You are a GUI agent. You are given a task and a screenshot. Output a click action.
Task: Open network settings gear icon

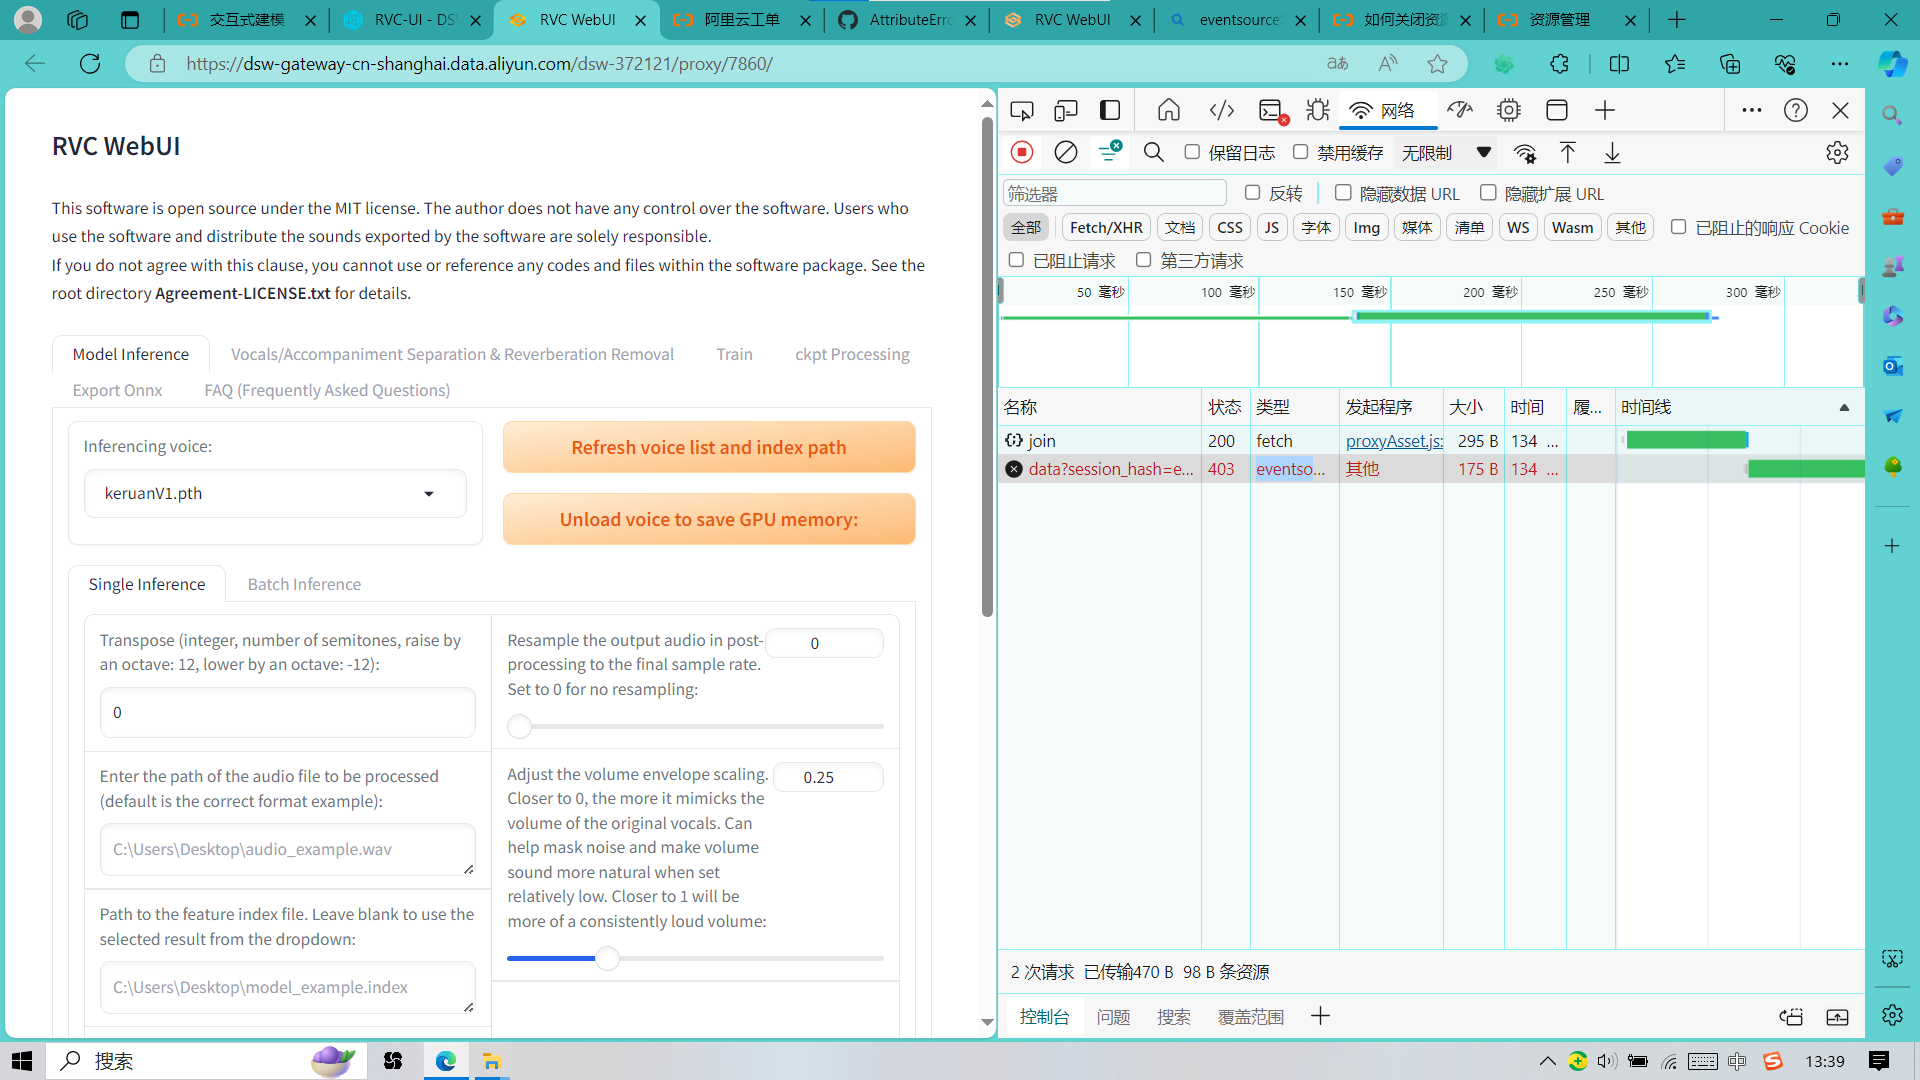[x=1837, y=153]
